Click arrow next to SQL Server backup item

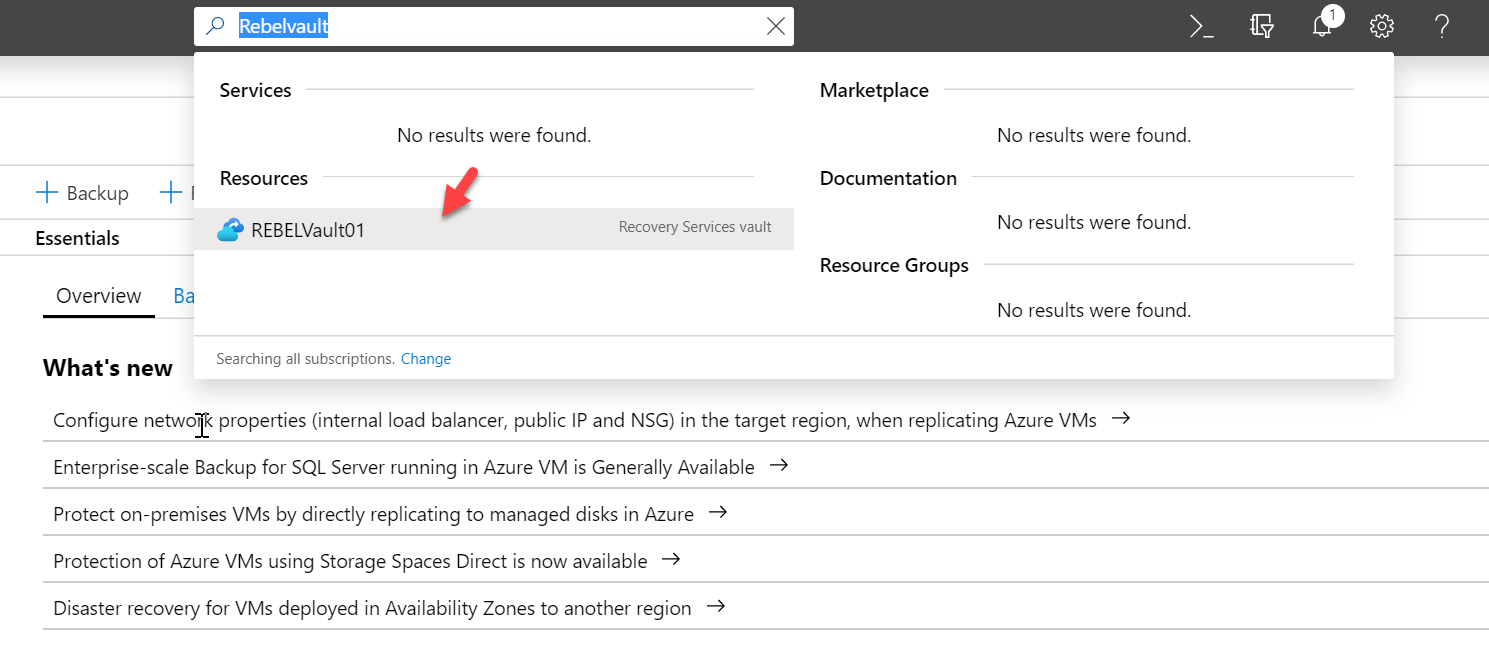pyautogui.click(x=779, y=466)
